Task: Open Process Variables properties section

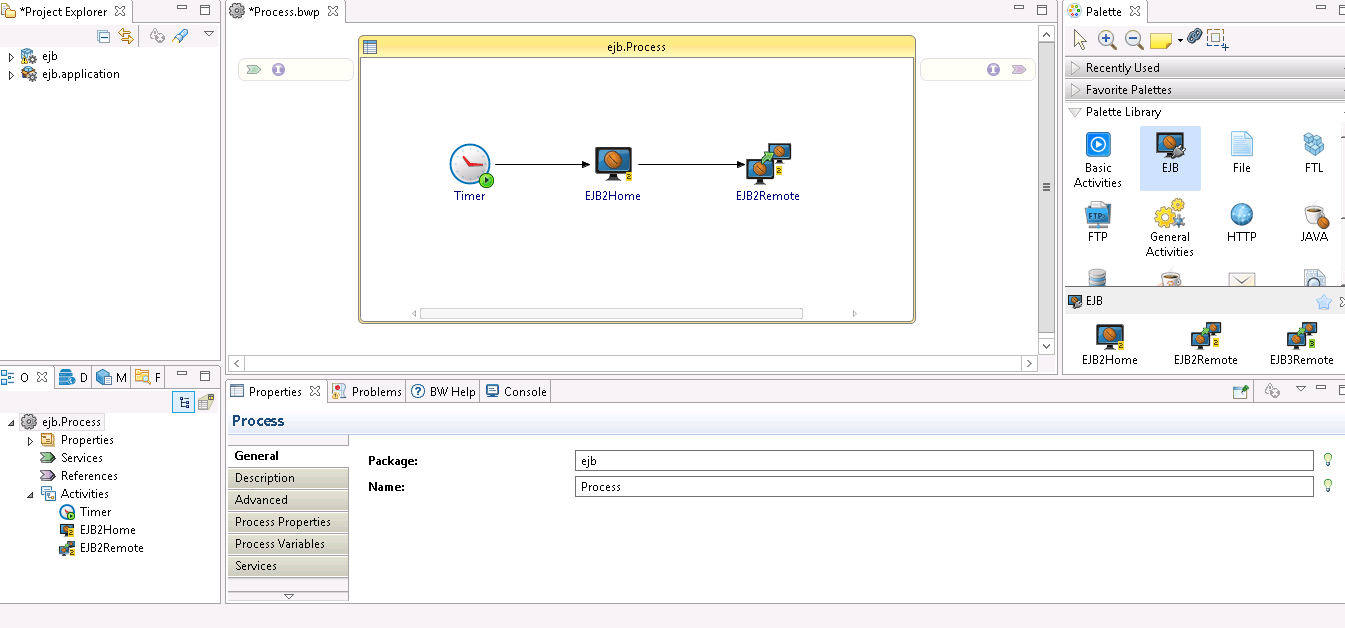Action: point(280,544)
